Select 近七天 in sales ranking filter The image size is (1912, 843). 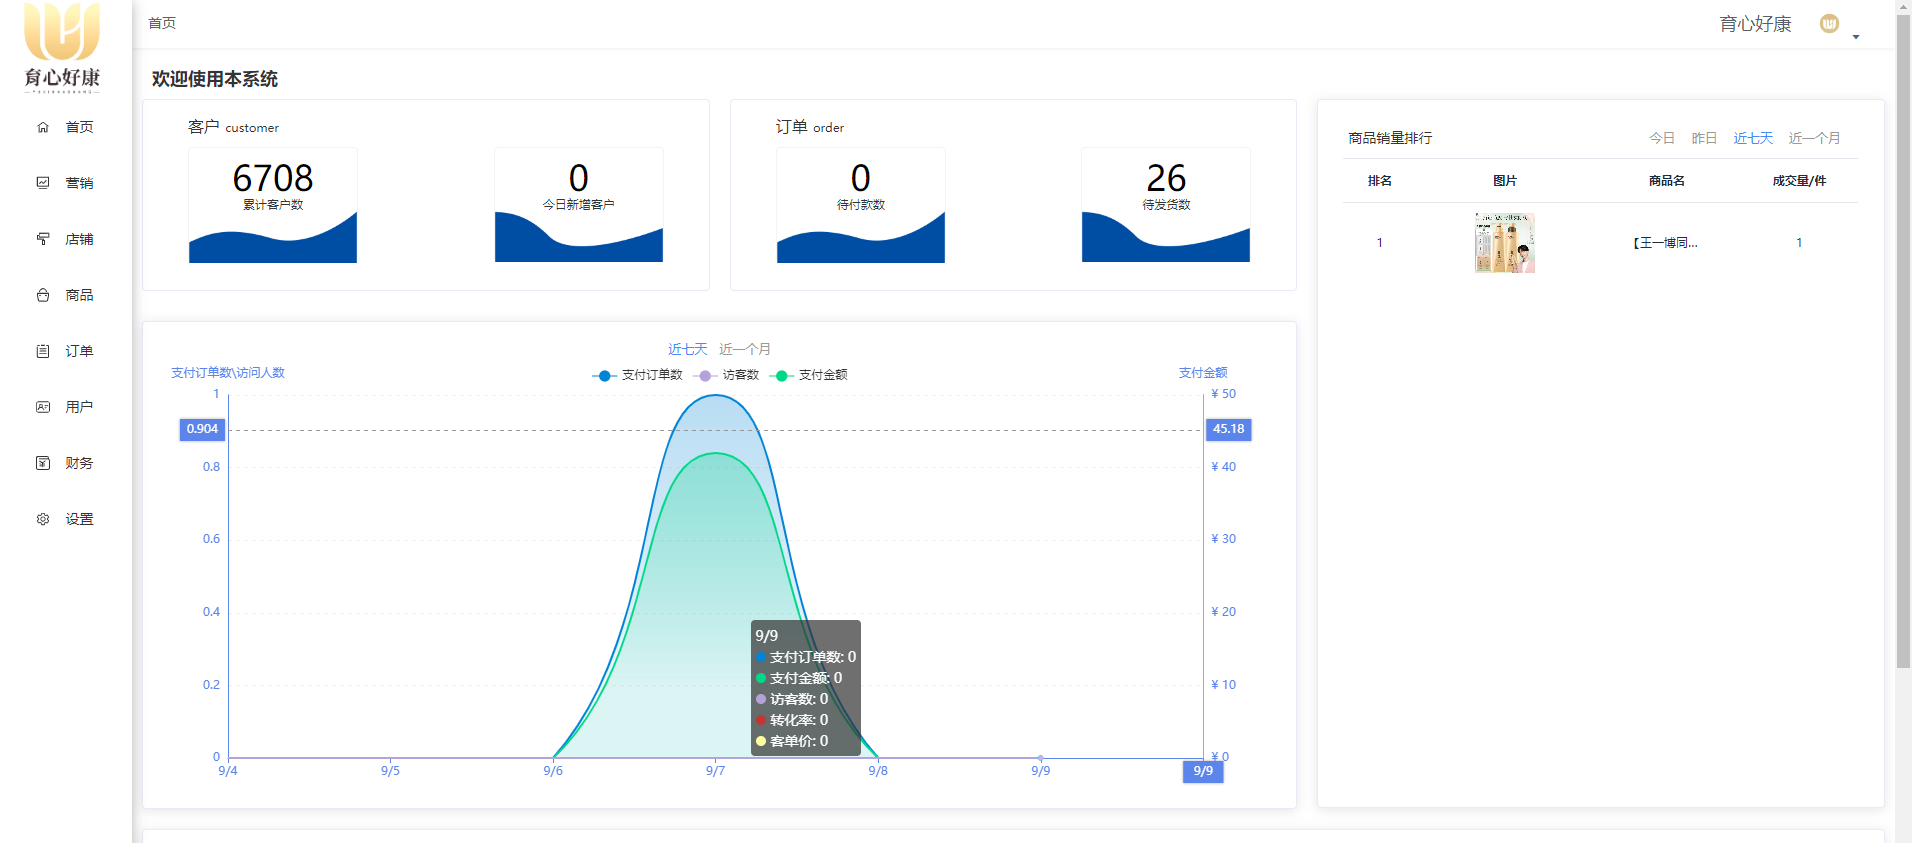[1753, 138]
